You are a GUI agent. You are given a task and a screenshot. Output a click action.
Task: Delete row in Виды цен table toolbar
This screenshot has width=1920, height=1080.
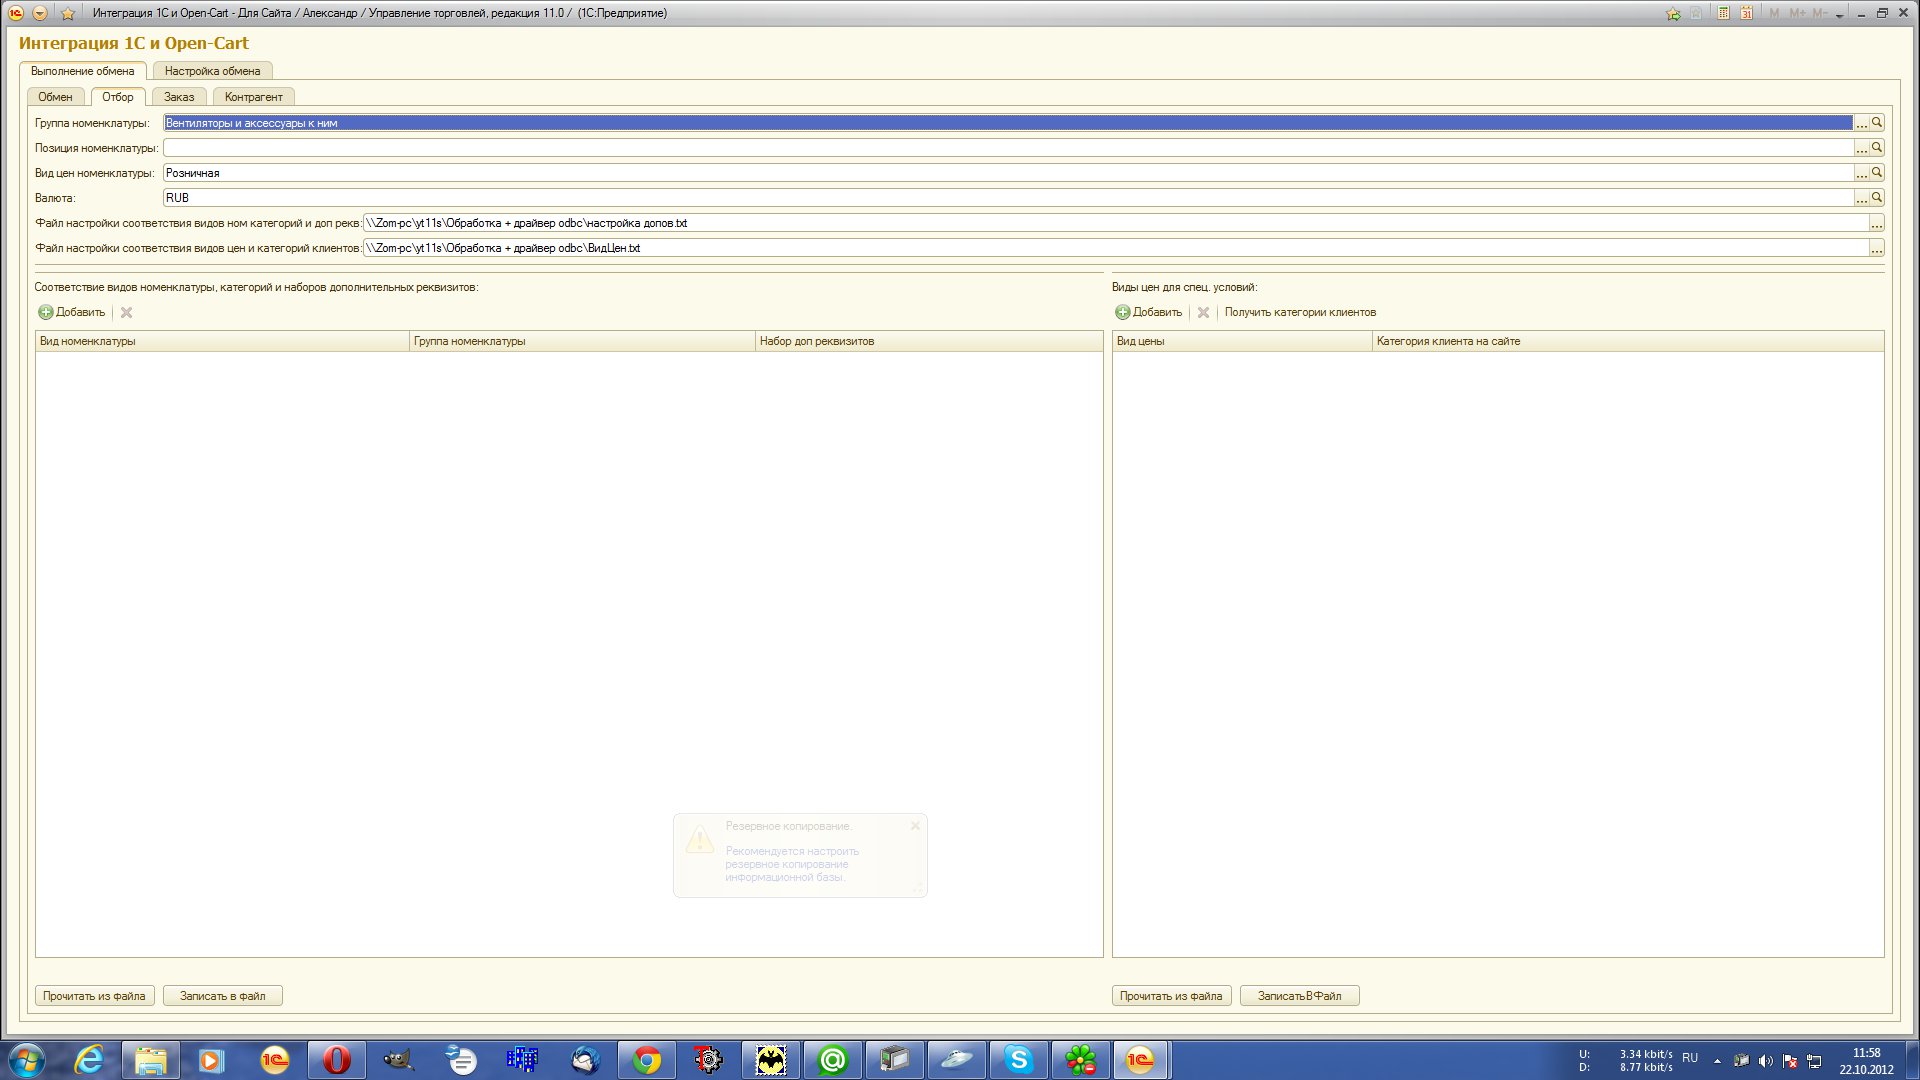1203,313
